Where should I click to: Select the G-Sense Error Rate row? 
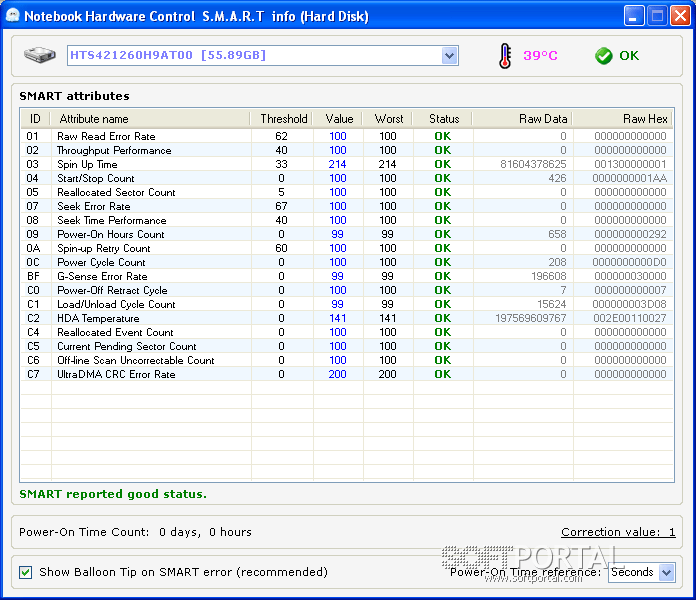click(347, 276)
